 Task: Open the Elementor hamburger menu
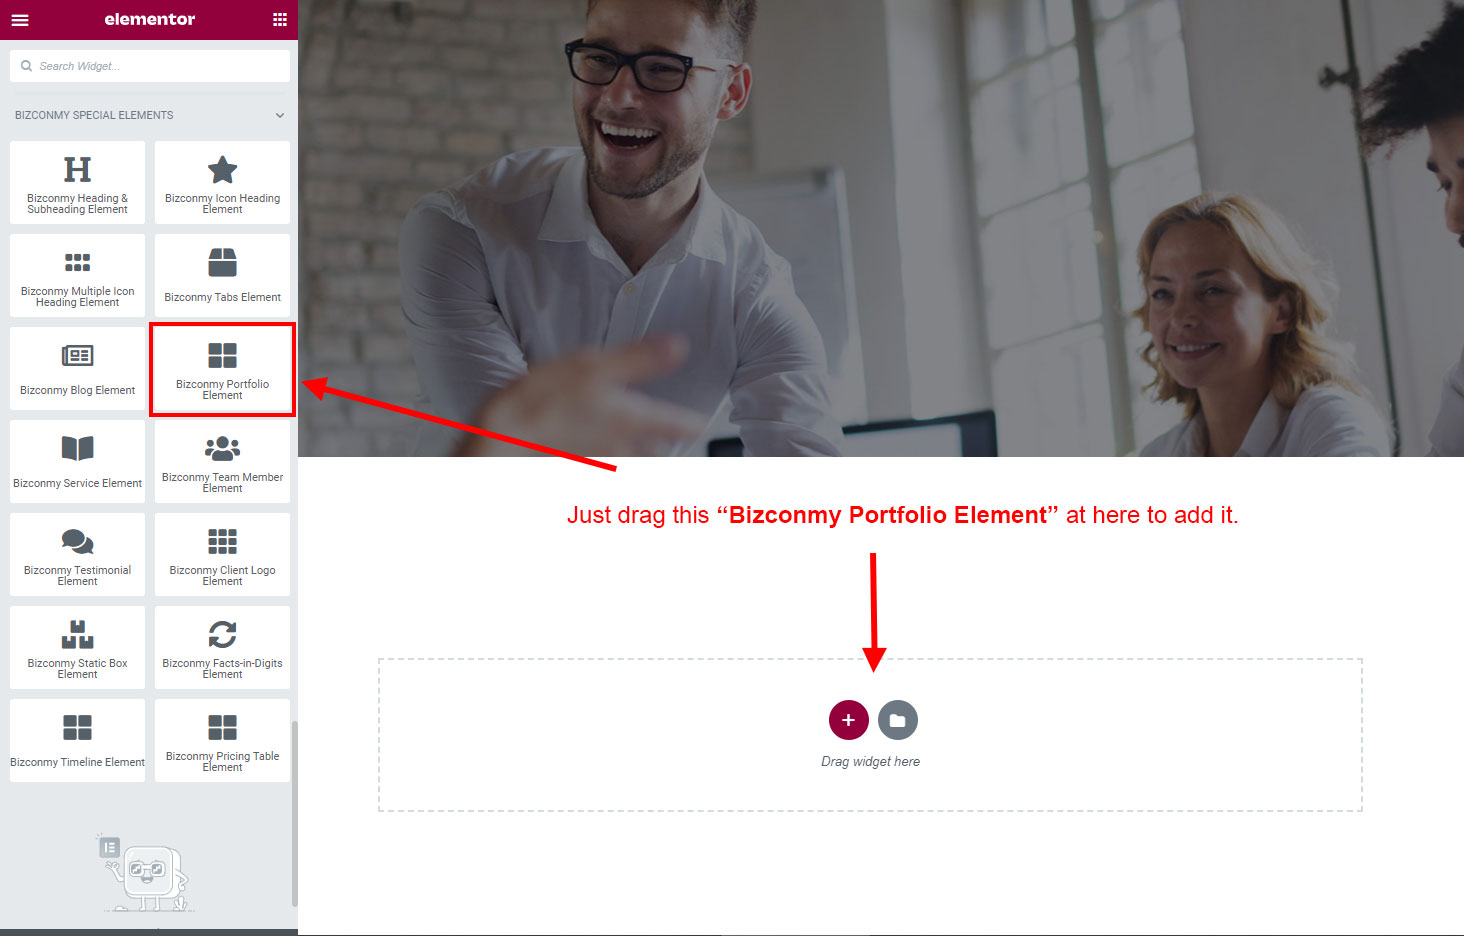(20, 20)
